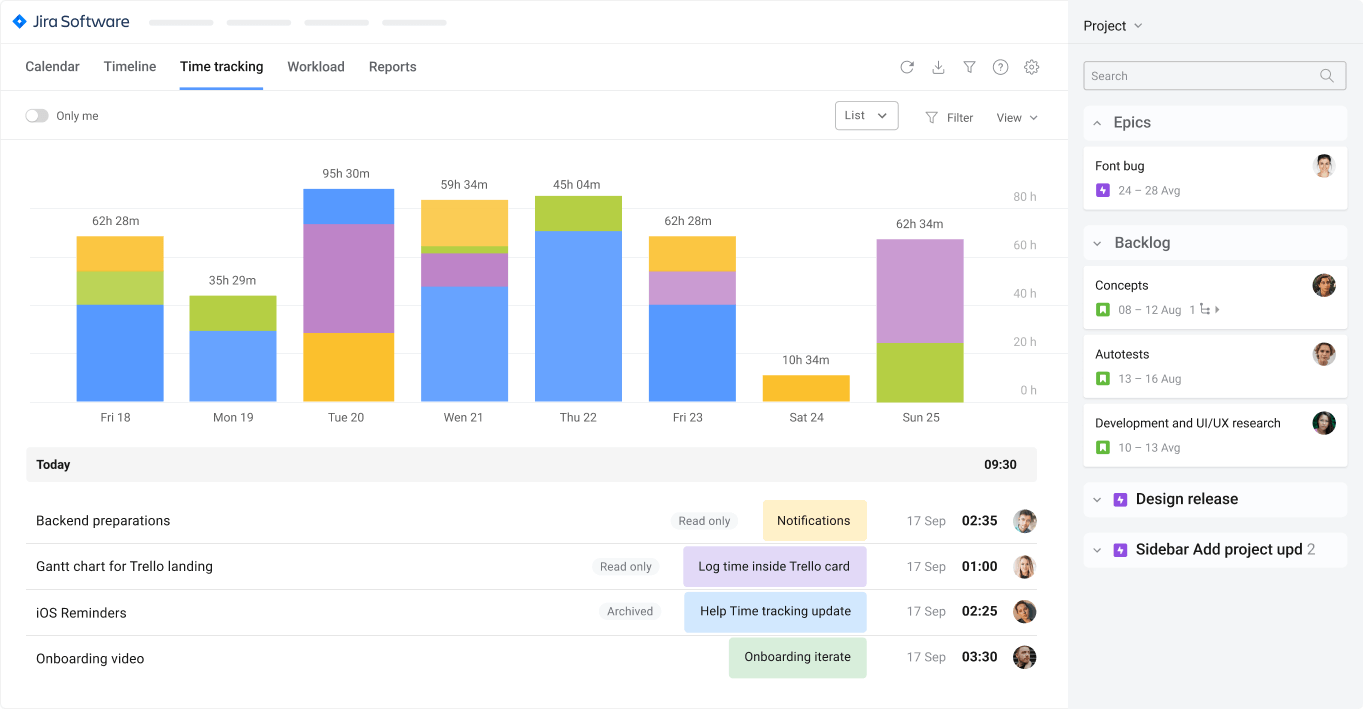Click the Filter button above the chart

point(948,117)
